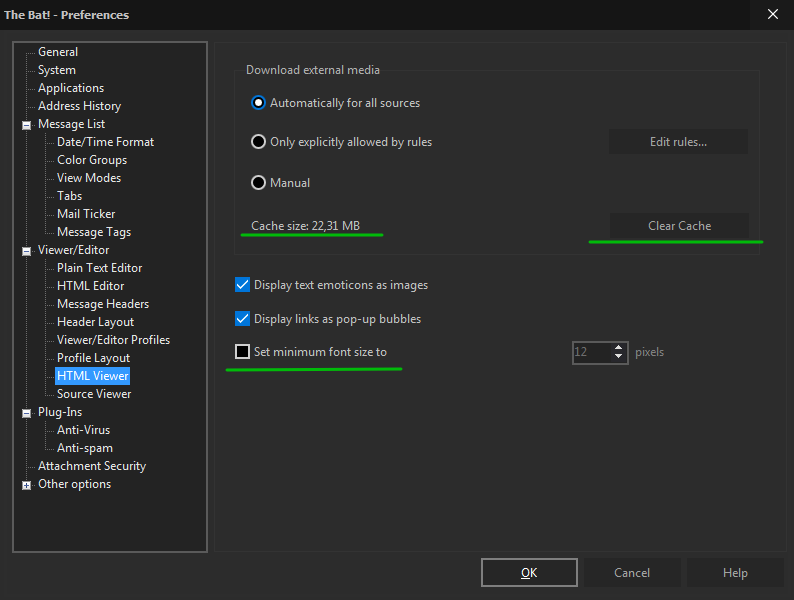Click the Download external media label
The width and height of the screenshot is (794, 600).
[312, 70]
